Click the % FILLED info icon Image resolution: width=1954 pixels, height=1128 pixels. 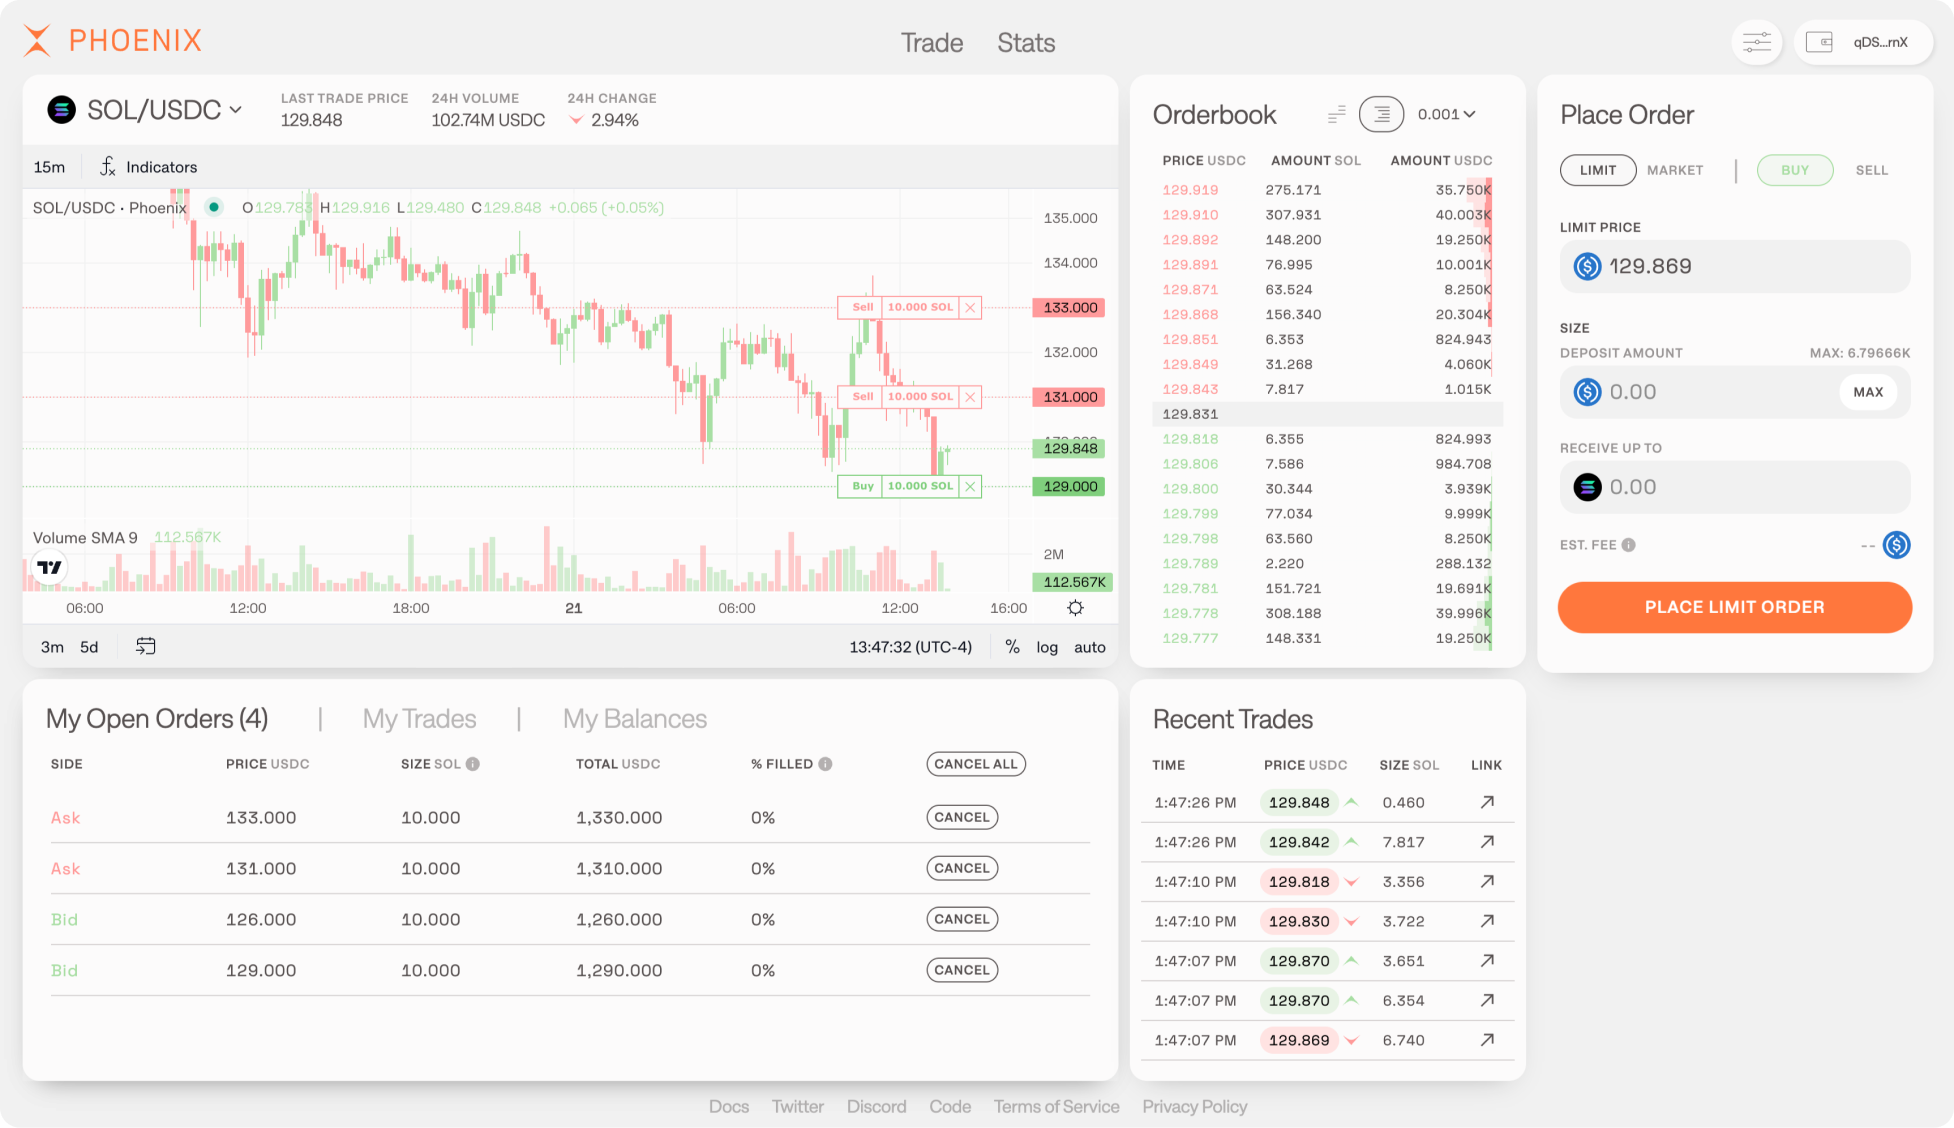[x=825, y=764]
